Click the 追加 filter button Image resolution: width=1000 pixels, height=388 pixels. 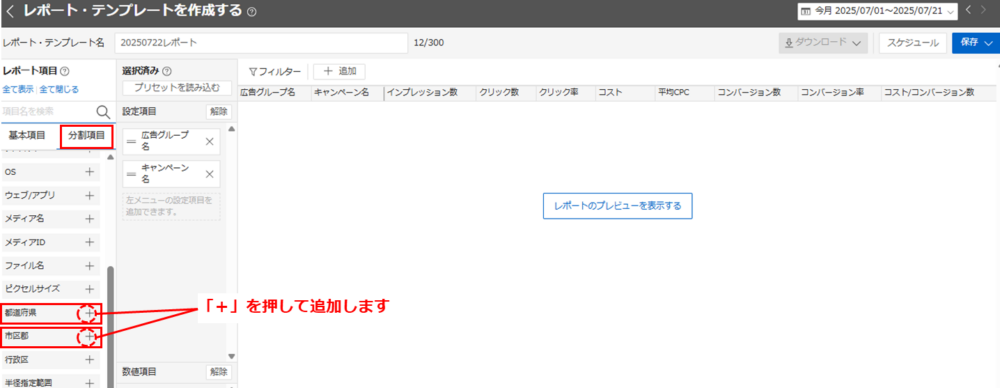[x=339, y=71]
